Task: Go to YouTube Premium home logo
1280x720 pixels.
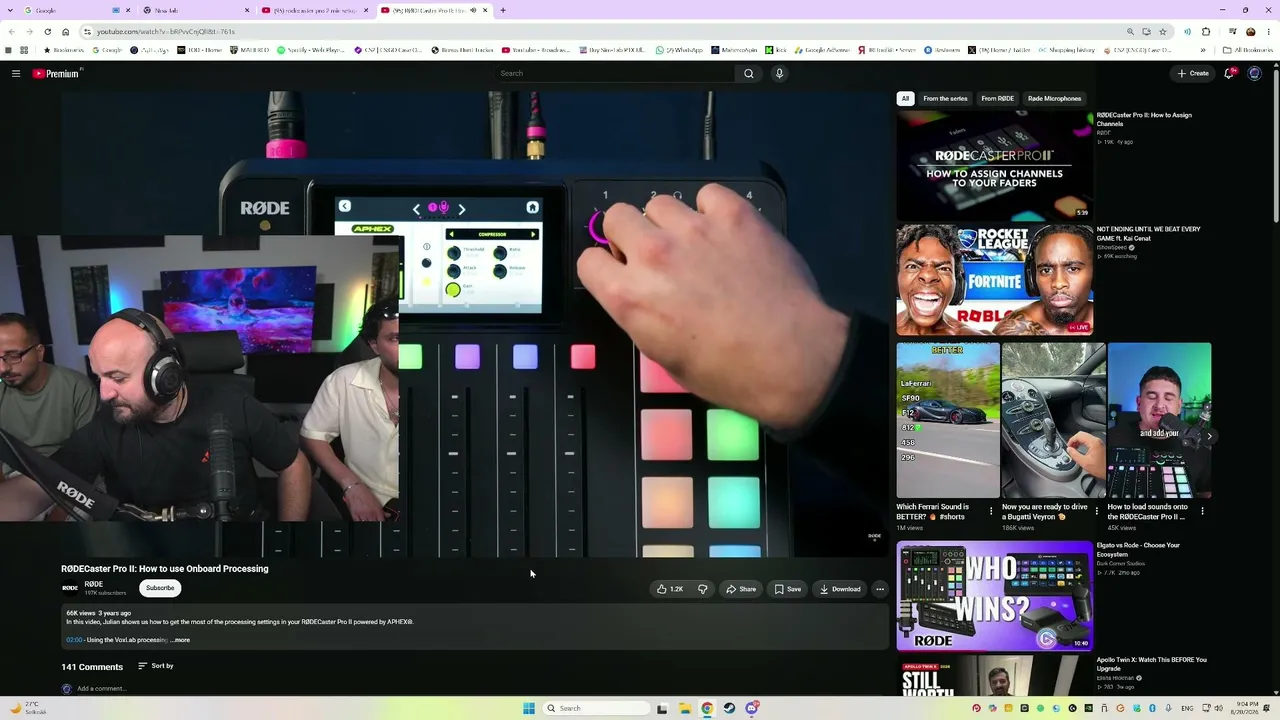Action: click(56, 73)
